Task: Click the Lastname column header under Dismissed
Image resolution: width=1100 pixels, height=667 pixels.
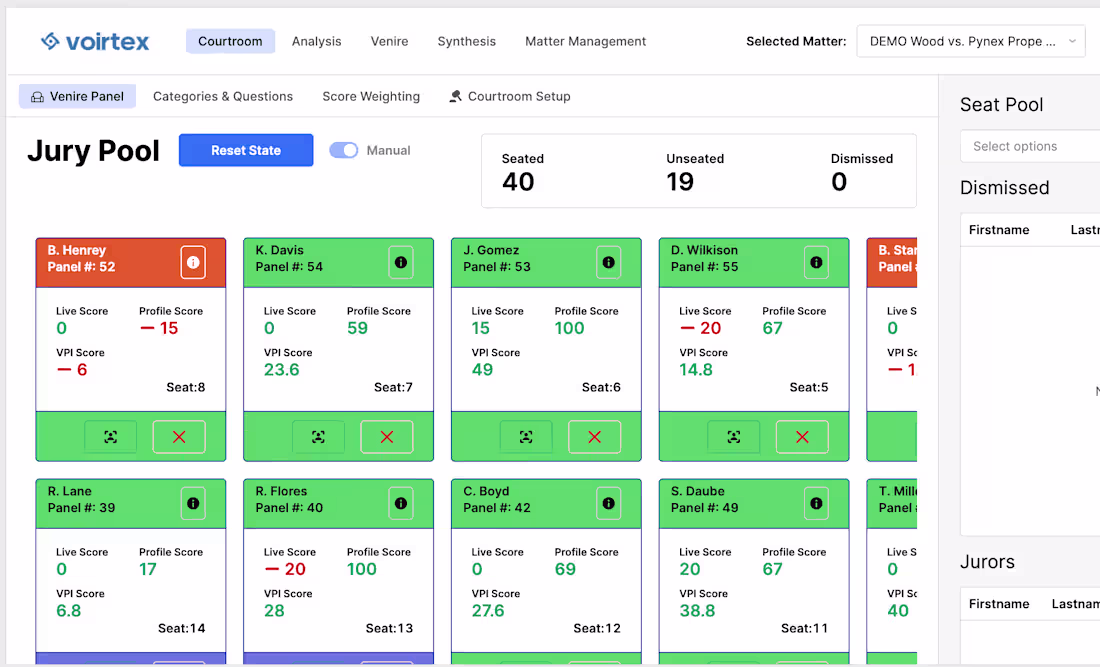Action: (1085, 229)
